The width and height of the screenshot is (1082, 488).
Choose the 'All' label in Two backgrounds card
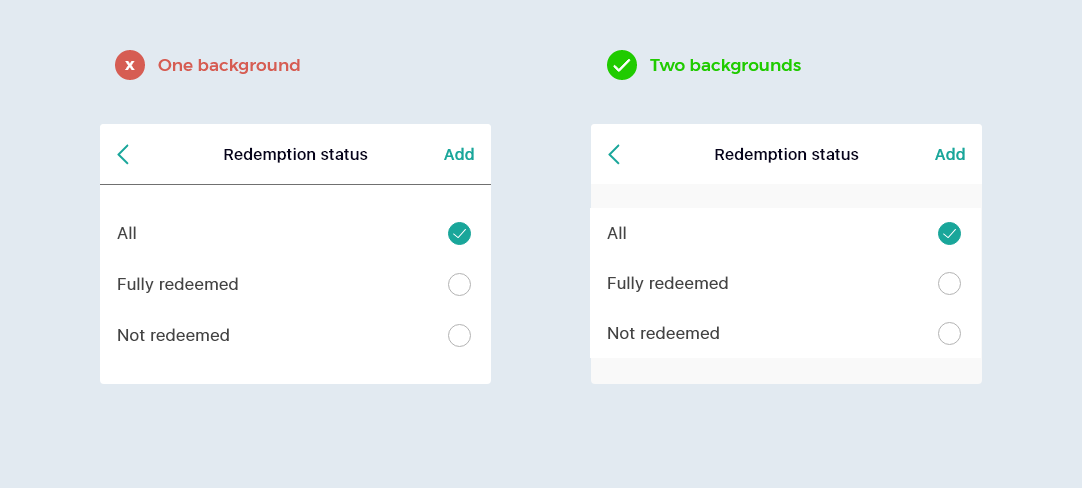coord(617,233)
